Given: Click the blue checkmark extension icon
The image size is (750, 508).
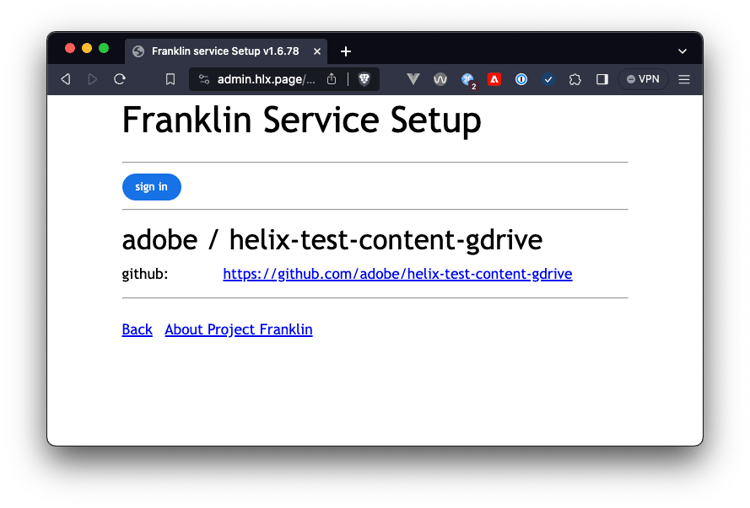Looking at the screenshot, I should [x=548, y=79].
